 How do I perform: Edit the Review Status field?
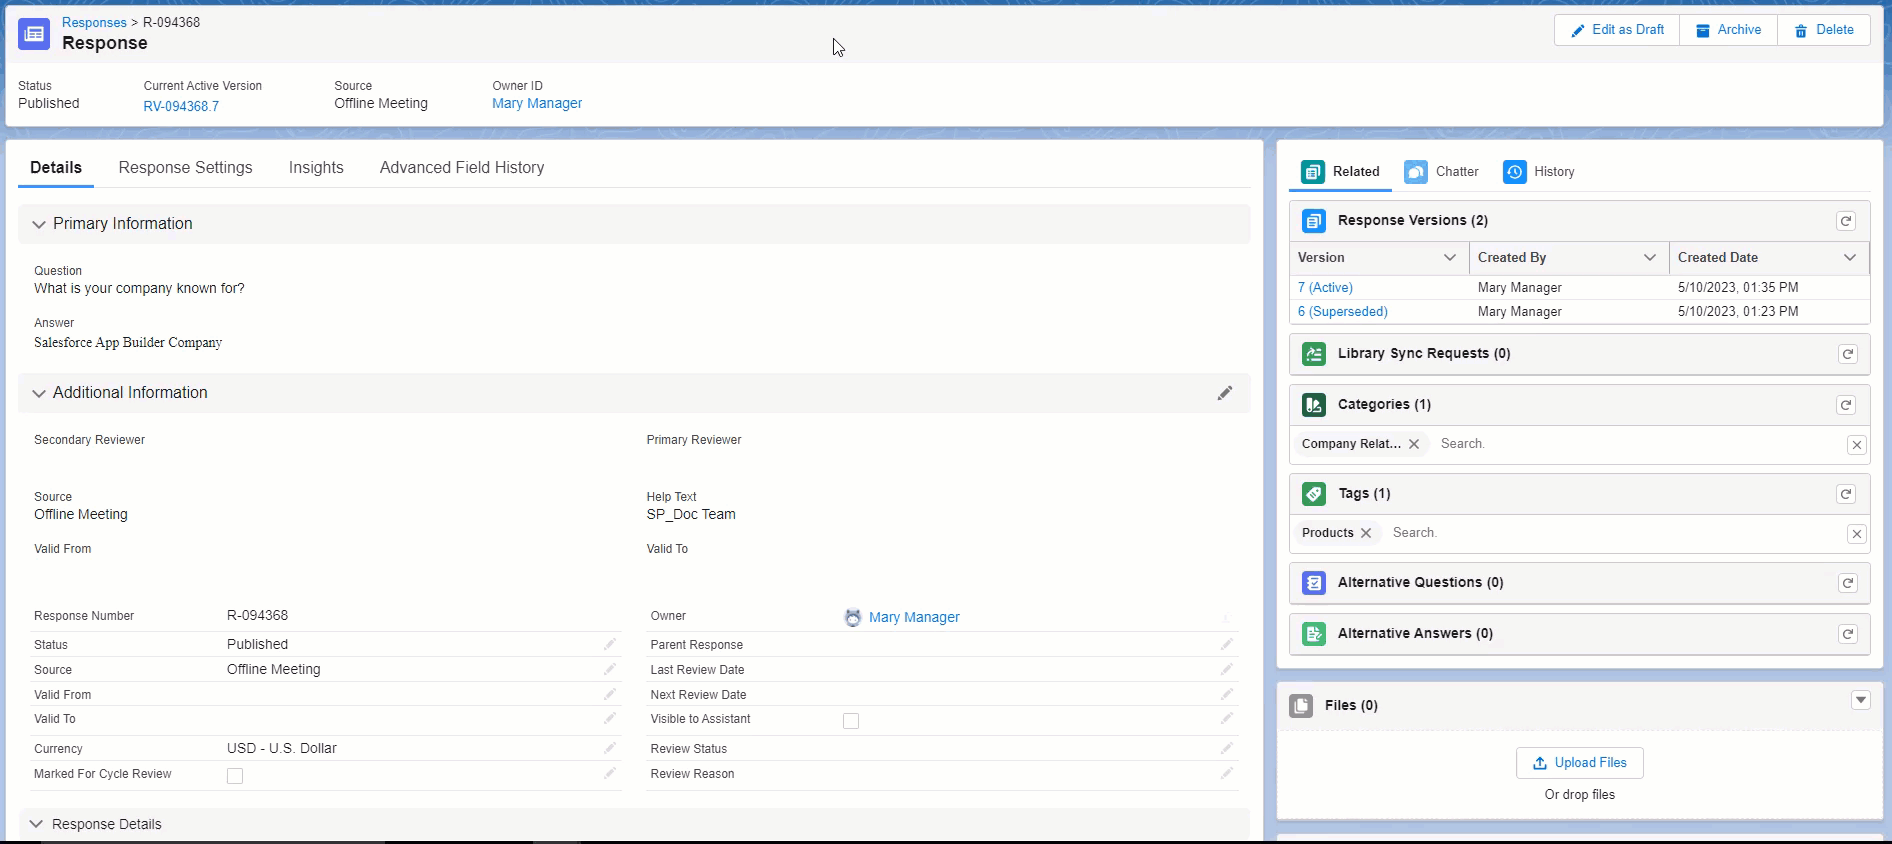click(1226, 749)
